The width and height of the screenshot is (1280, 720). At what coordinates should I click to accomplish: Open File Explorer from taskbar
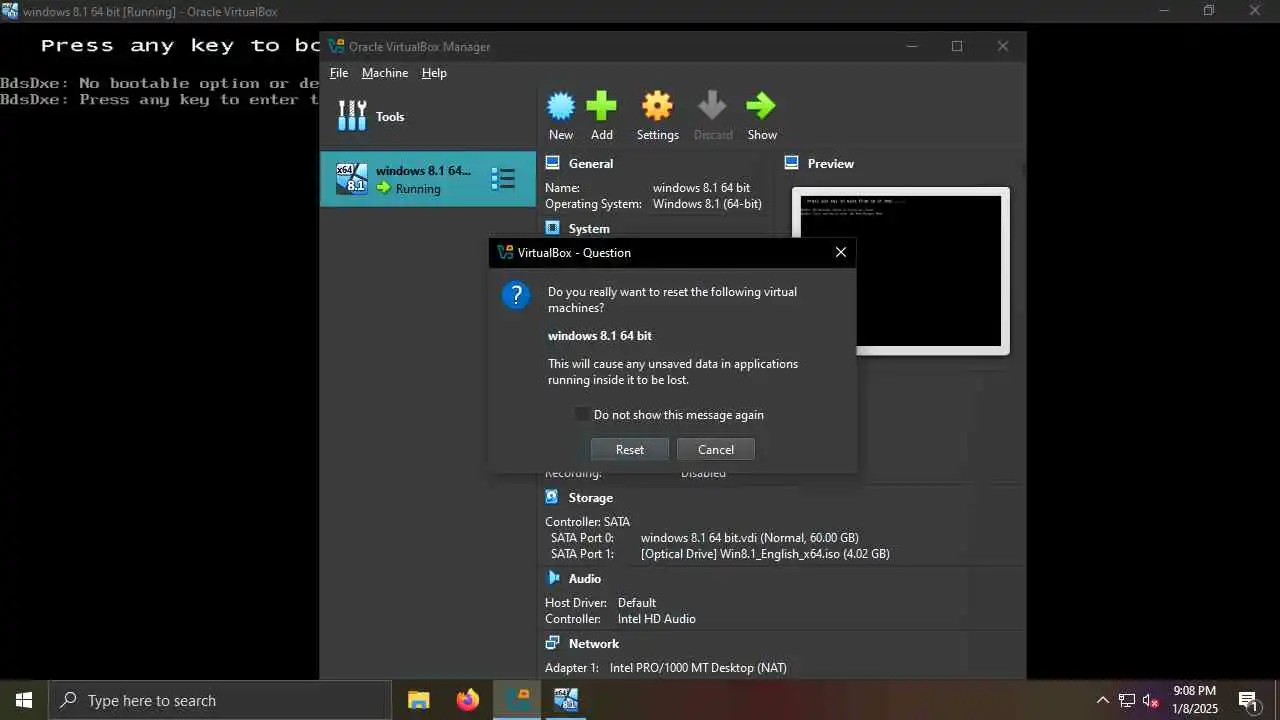tap(419, 700)
